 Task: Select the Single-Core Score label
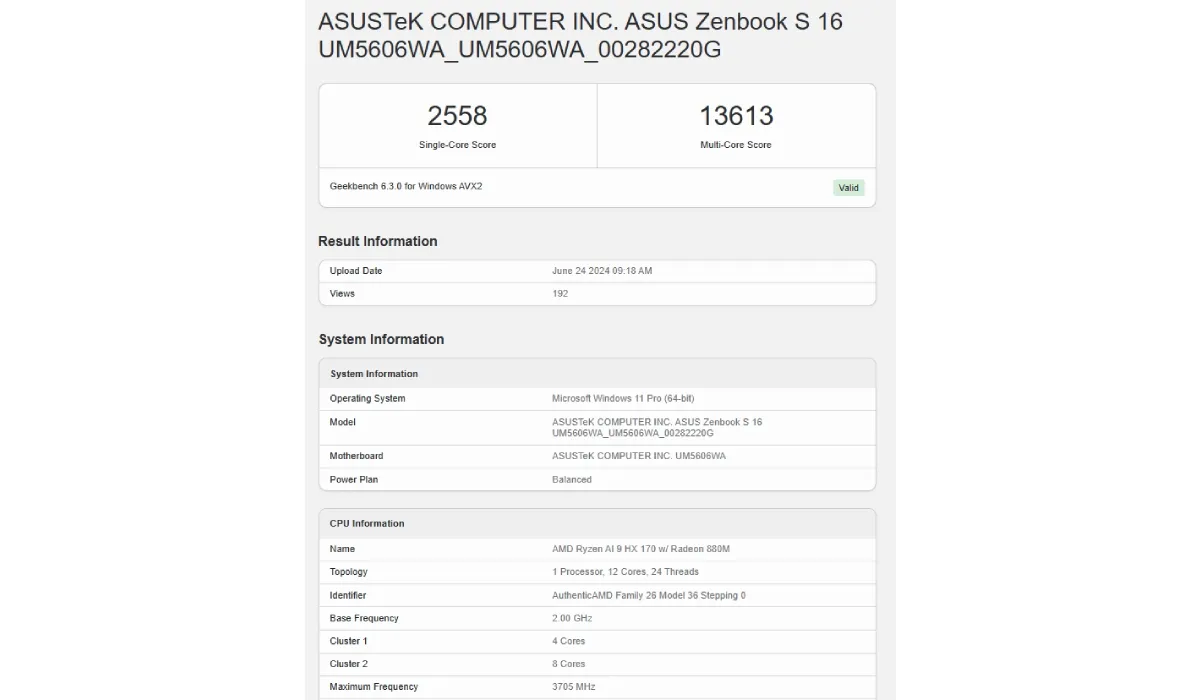(457, 145)
